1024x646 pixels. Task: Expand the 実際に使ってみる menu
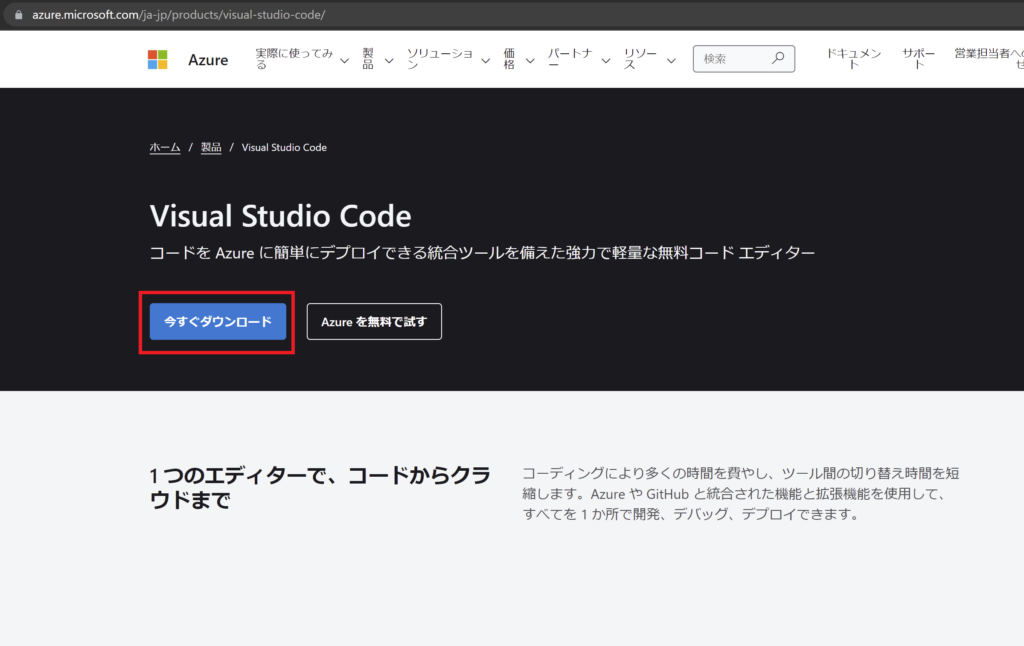(x=302, y=59)
